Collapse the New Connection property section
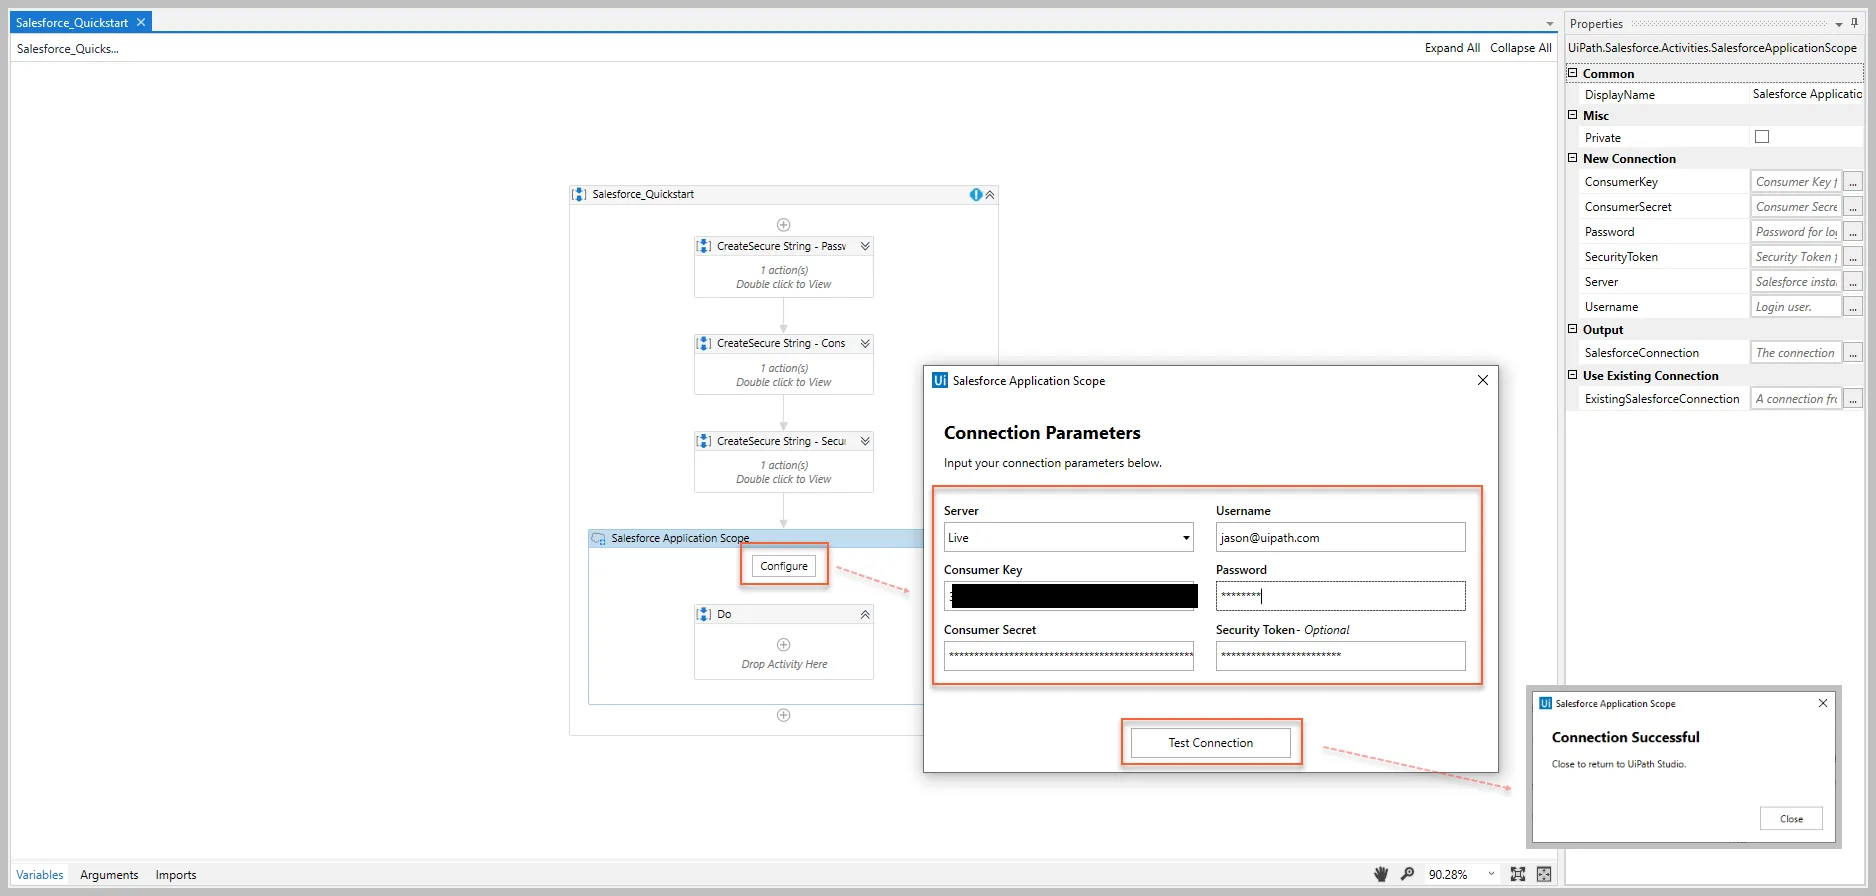The width and height of the screenshot is (1876, 896). (1573, 158)
